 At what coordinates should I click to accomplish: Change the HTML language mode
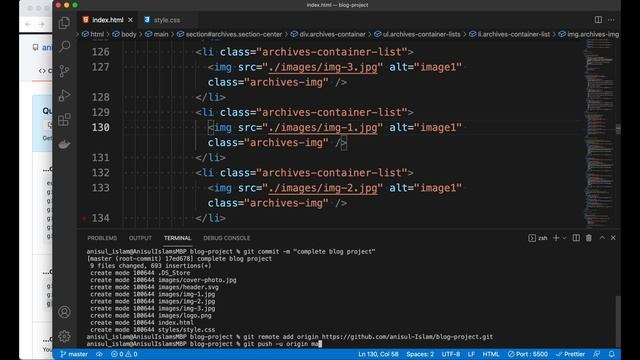pos(491,354)
